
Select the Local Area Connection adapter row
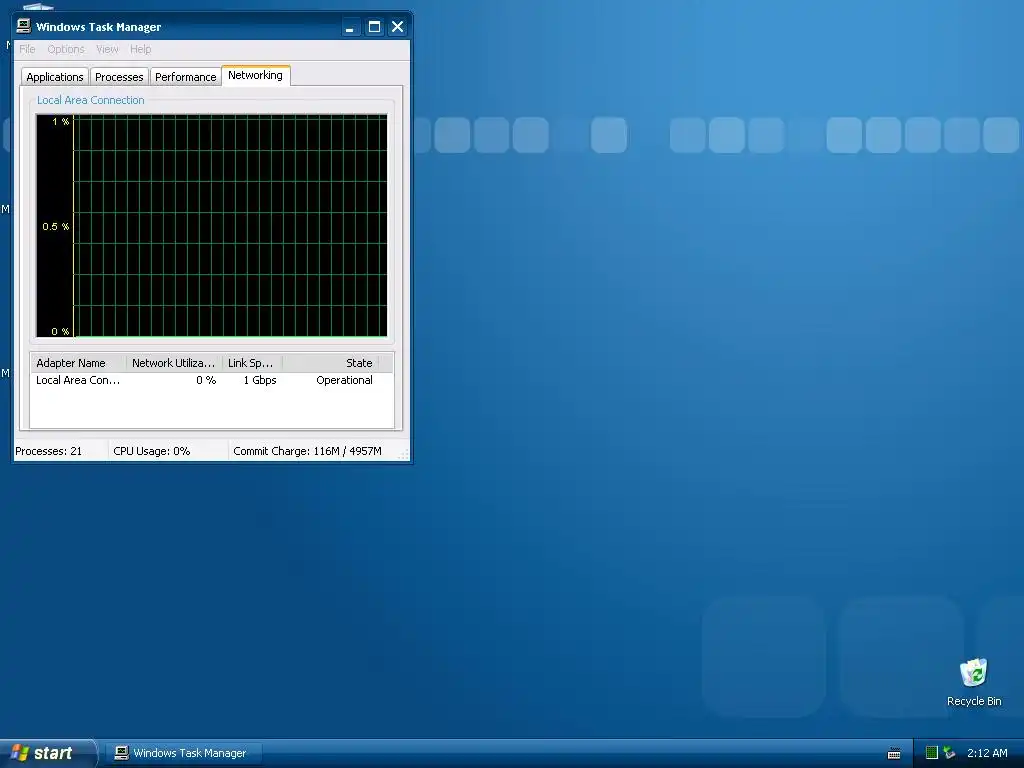(x=212, y=380)
